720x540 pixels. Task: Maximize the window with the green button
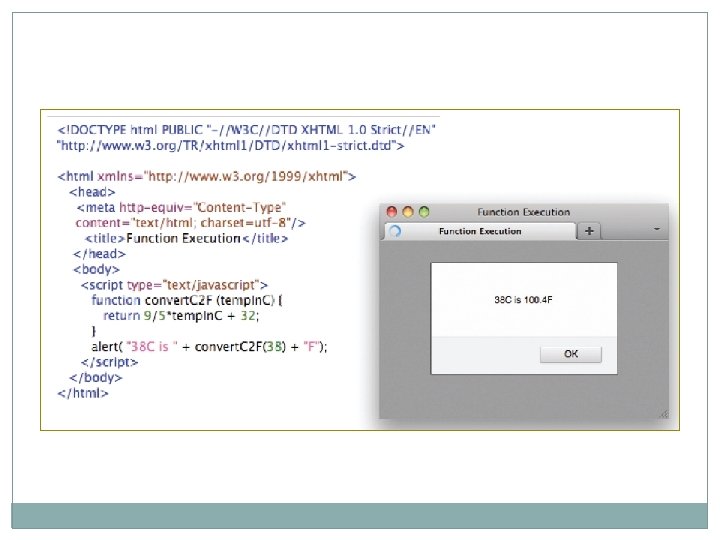[424, 212]
